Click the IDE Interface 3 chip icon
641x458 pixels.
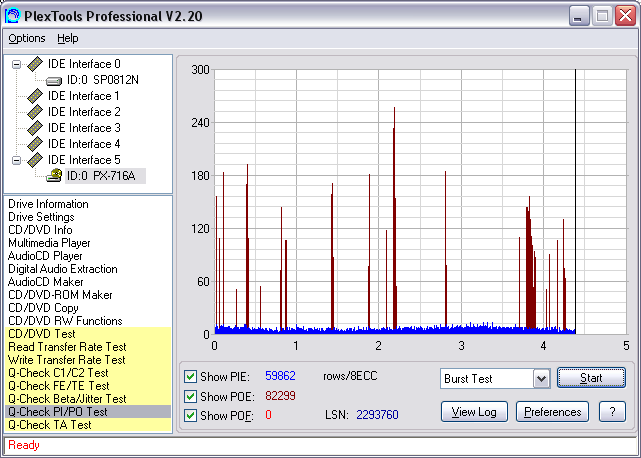35,128
